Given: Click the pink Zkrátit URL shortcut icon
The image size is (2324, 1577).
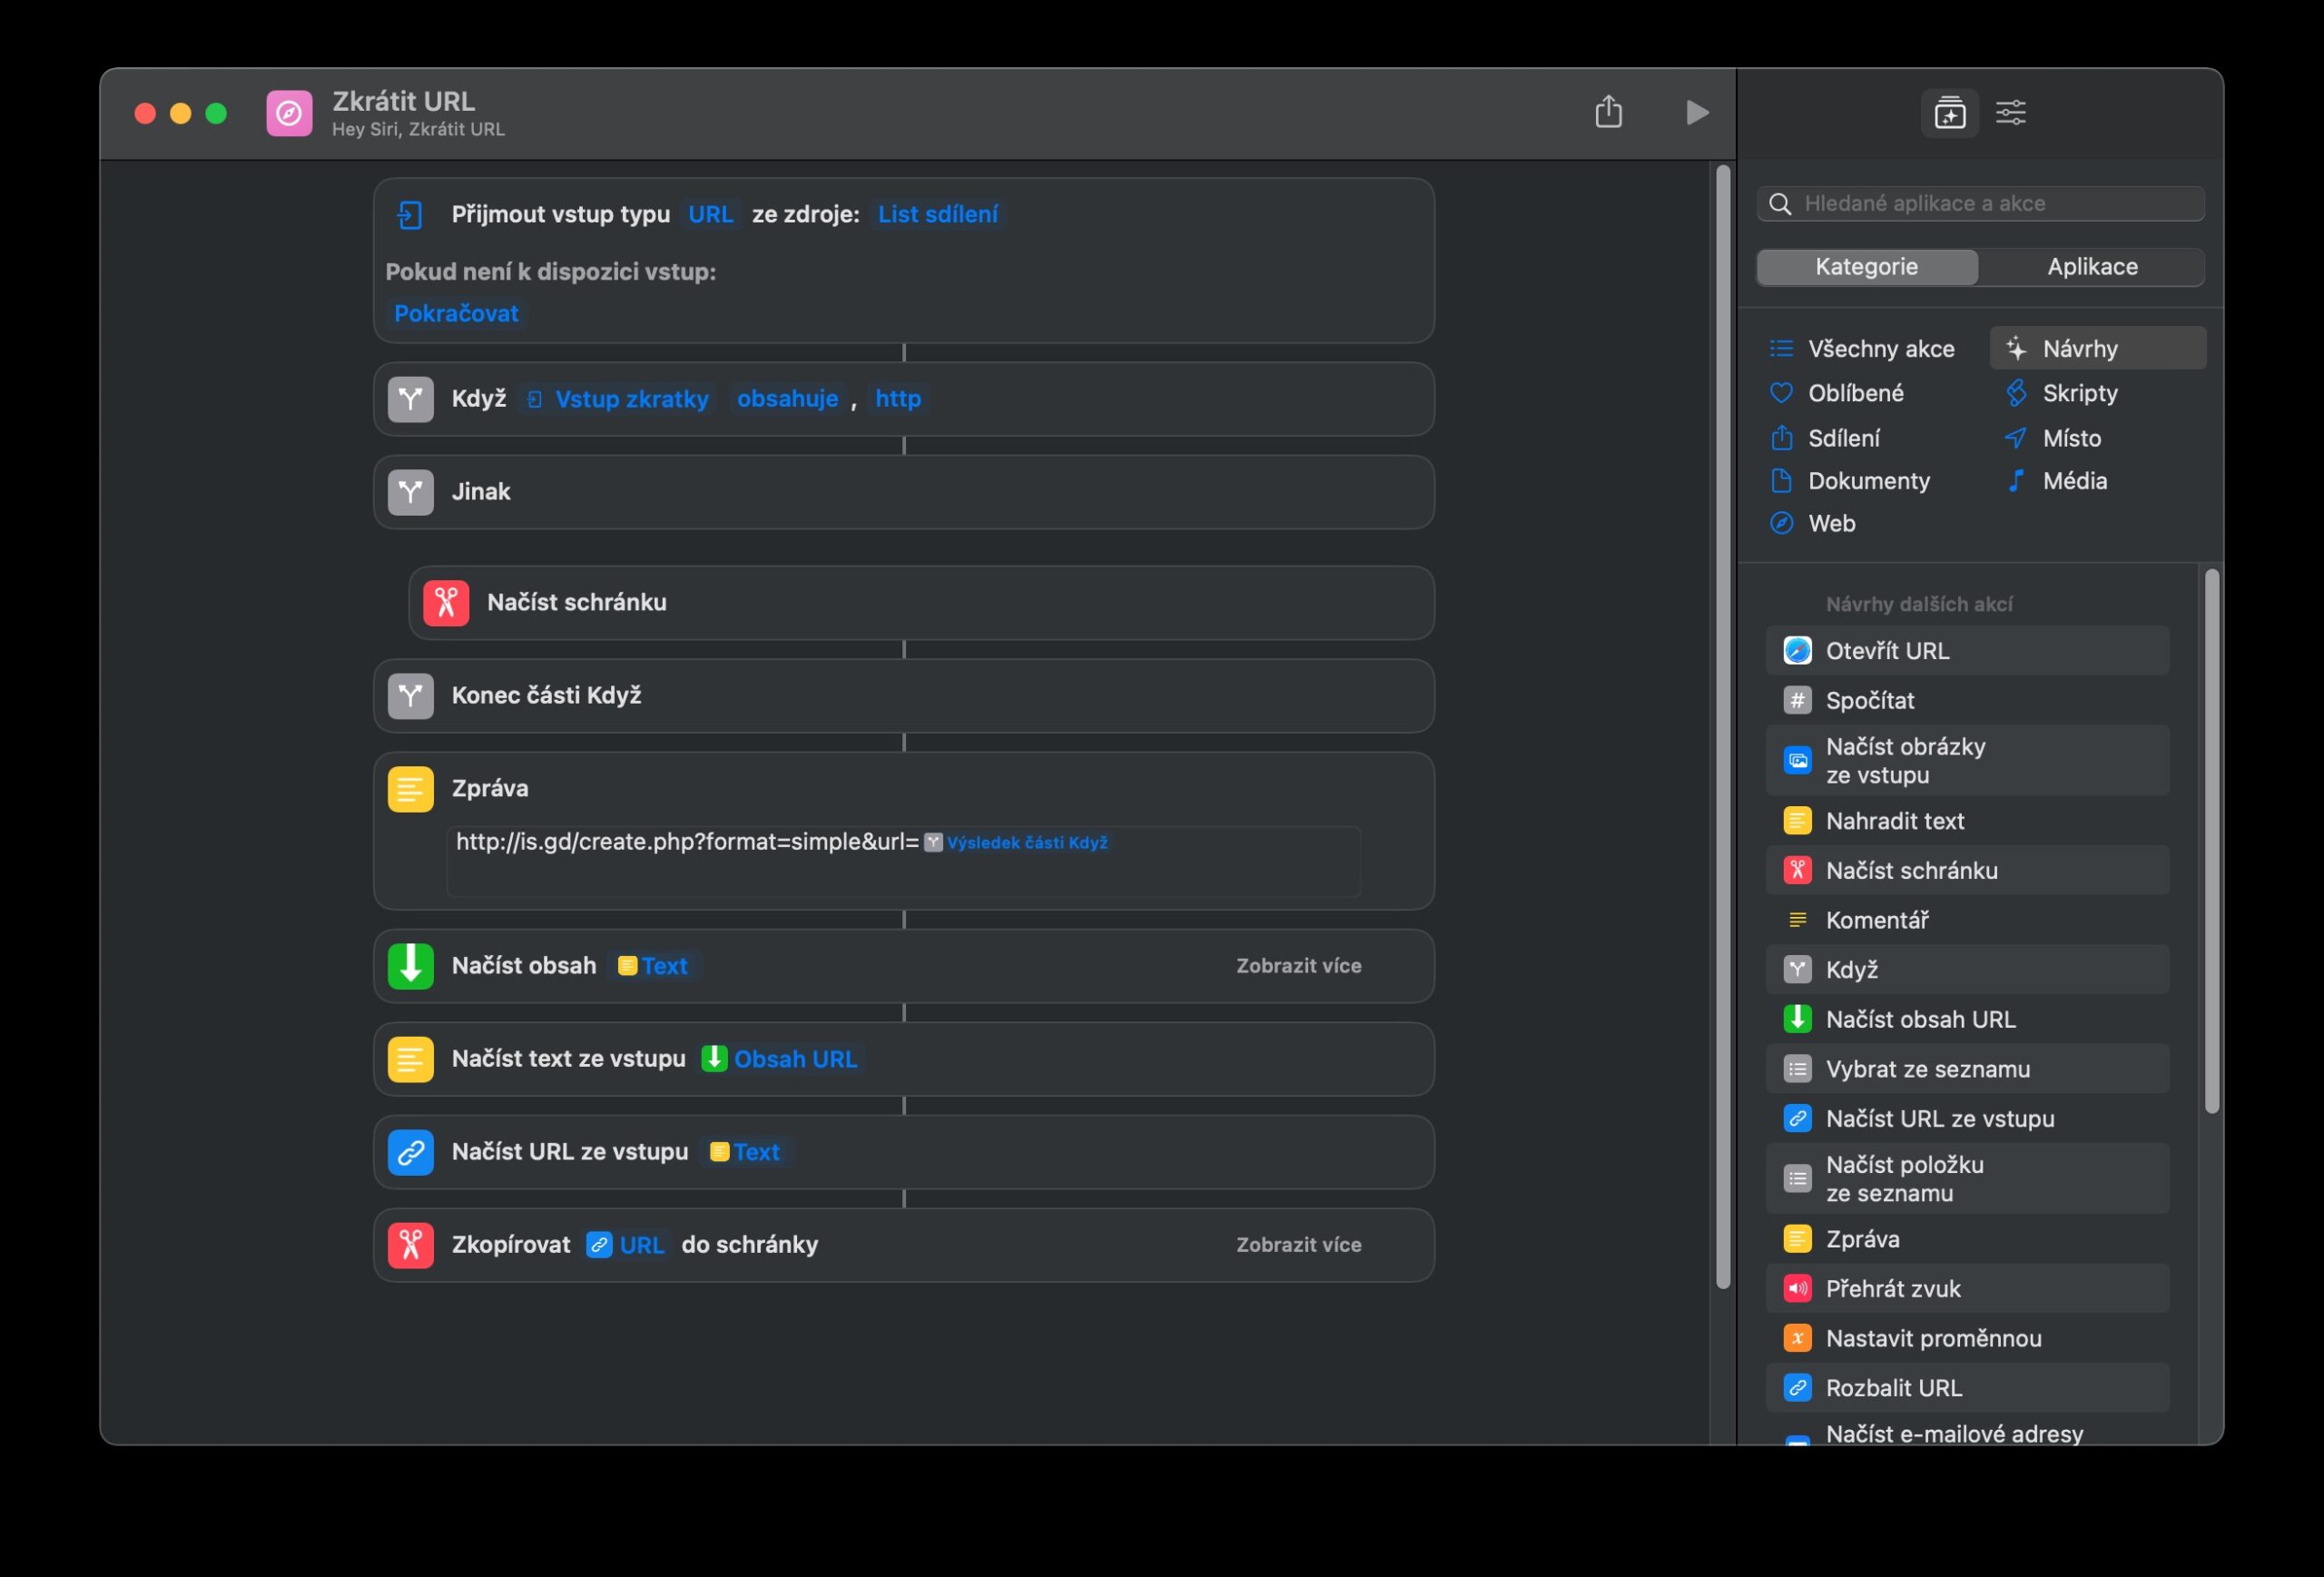Looking at the screenshot, I should tap(289, 113).
